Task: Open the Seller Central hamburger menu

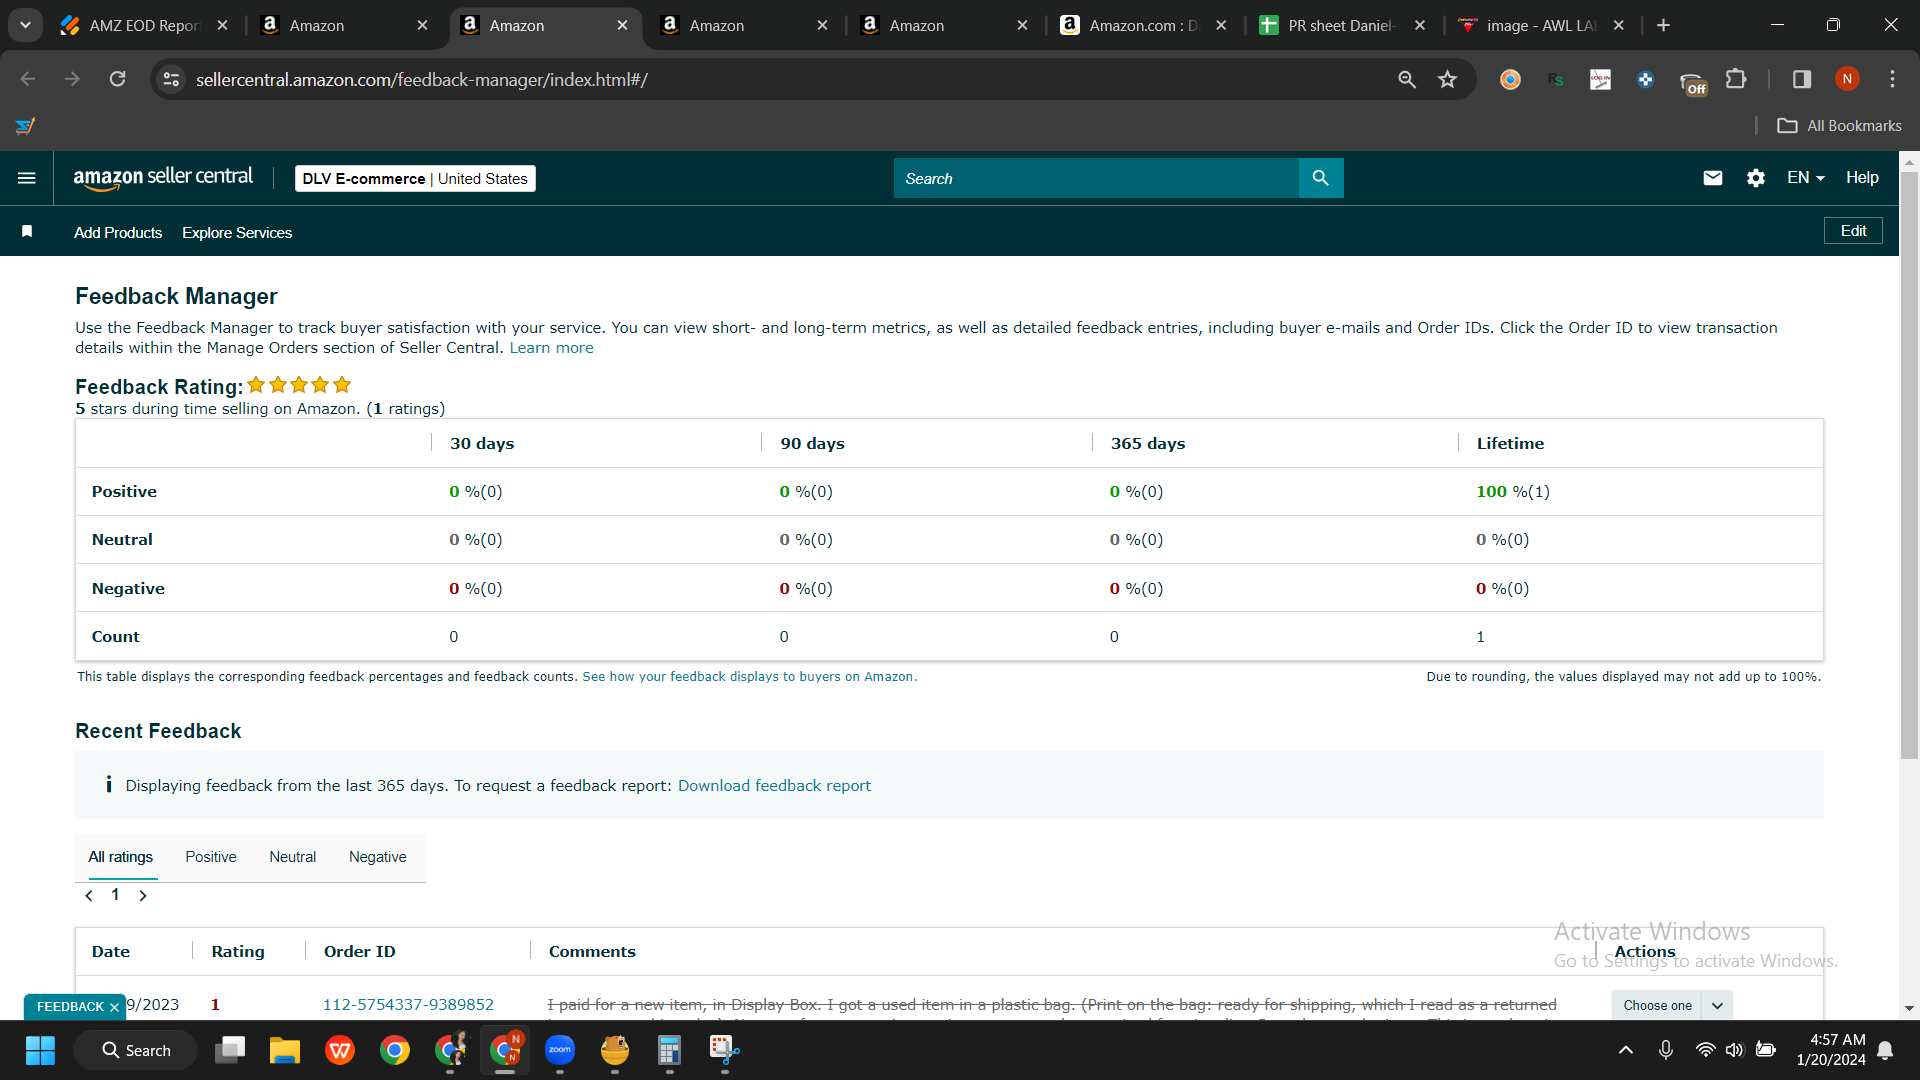Action: (x=27, y=178)
